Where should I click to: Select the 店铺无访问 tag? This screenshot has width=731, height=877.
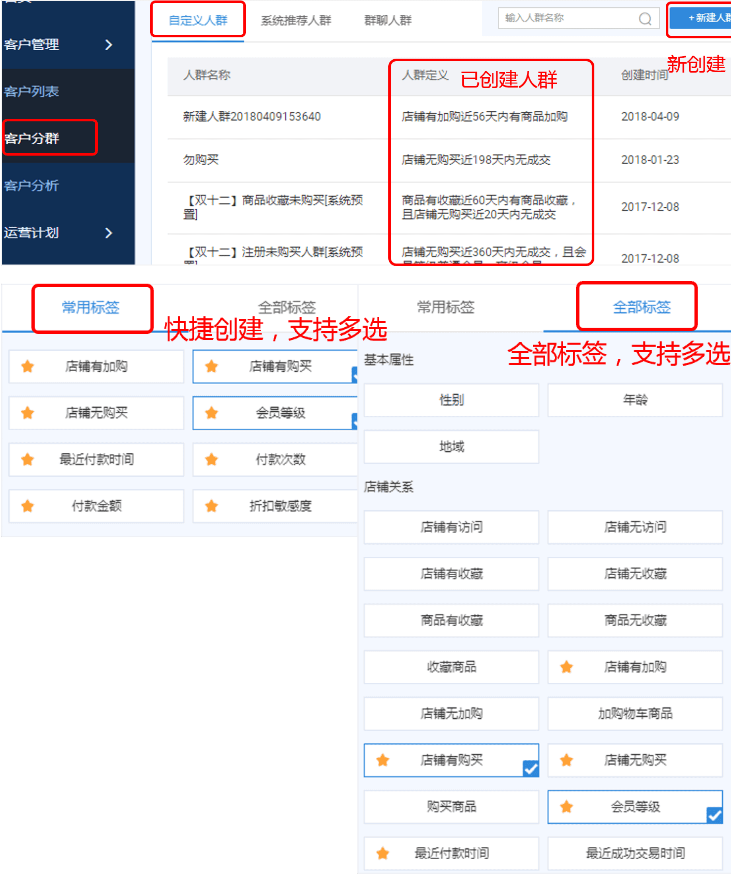pos(635,527)
